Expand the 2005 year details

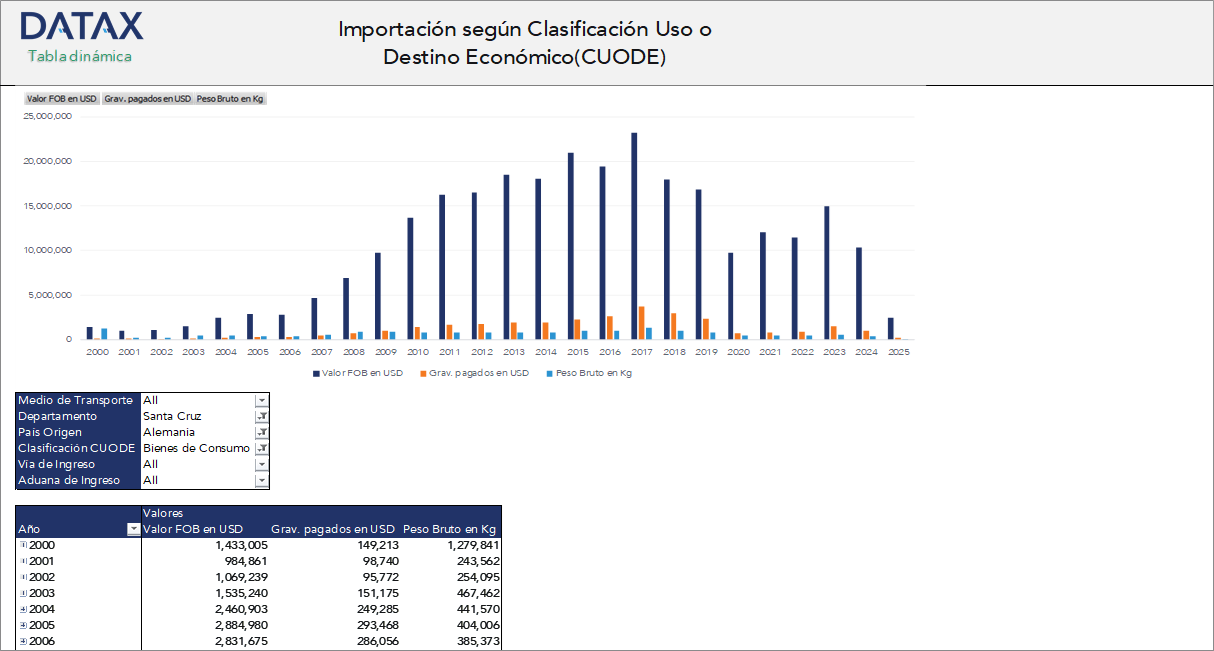click(x=22, y=624)
